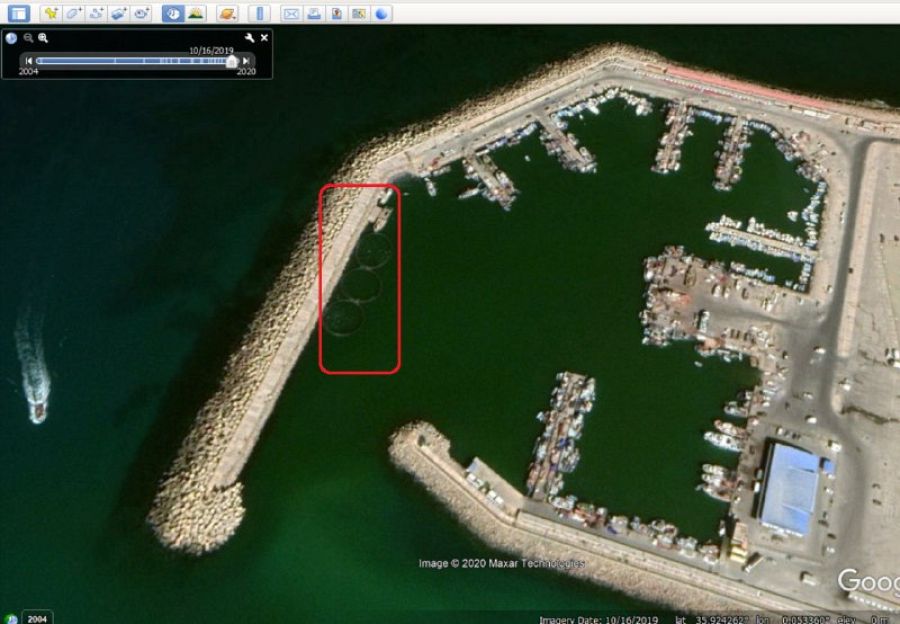Screen dimensions: 900x624
Task: Open the planet switcher dropdown
Action: pos(227,13)
